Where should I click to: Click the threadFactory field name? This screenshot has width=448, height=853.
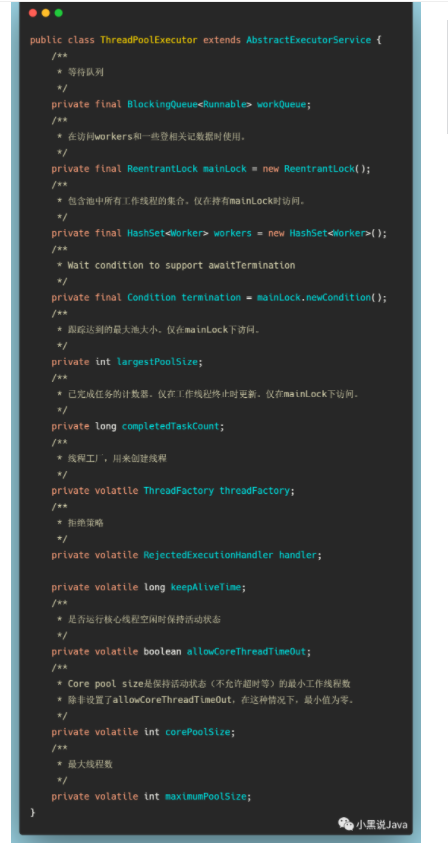254,491
